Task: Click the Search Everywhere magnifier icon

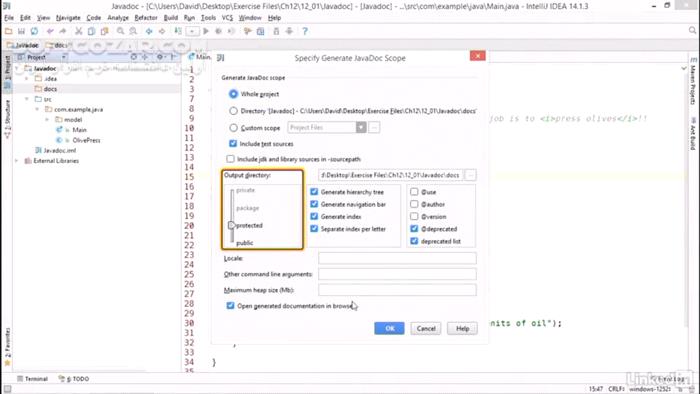Action: [x=692, y=30]
